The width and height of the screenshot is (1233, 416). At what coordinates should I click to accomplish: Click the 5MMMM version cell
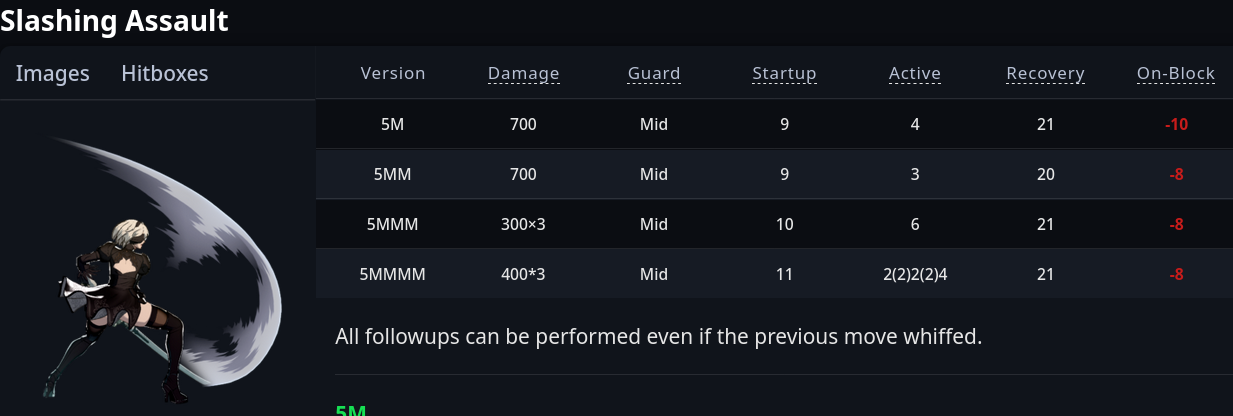(393, 273)
